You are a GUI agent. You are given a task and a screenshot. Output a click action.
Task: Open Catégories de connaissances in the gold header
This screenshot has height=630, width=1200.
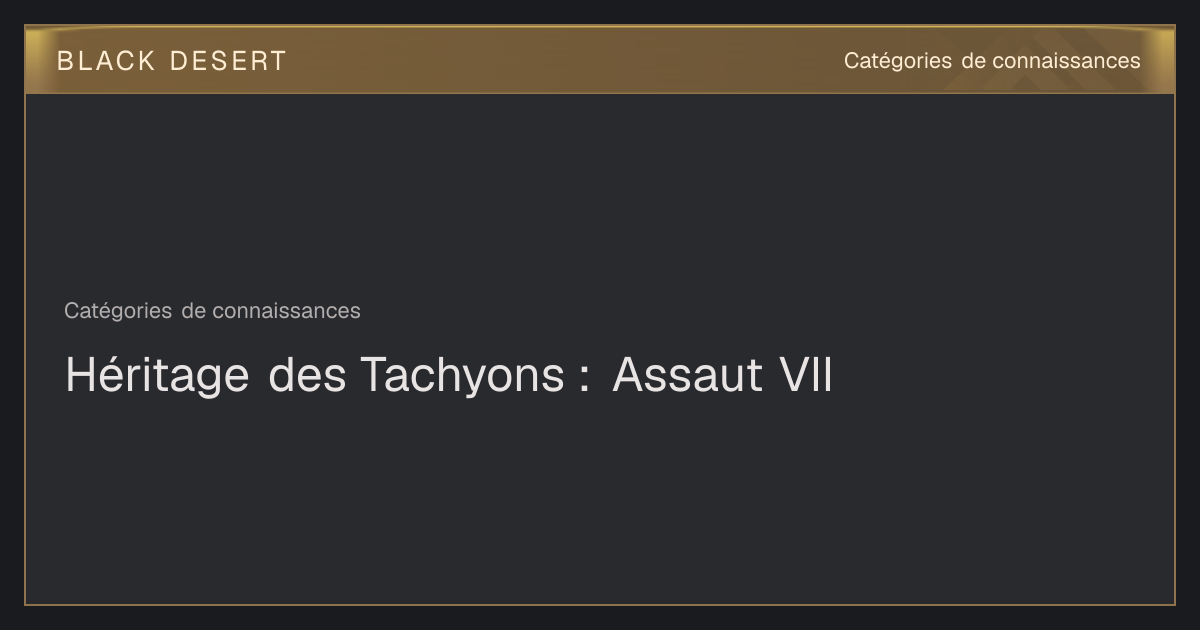pyautogui.click(x=992, y=61)
